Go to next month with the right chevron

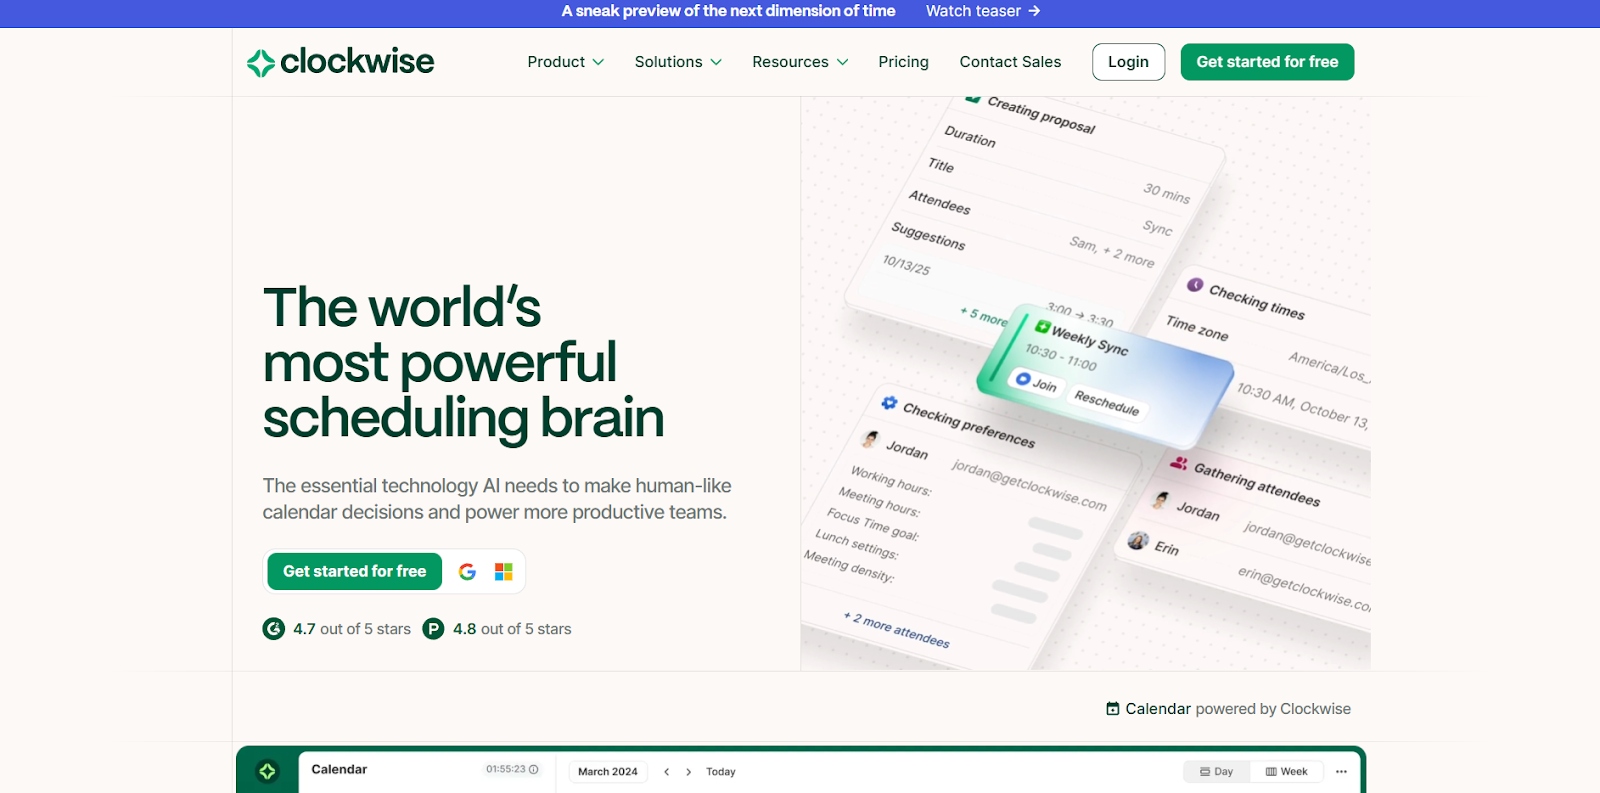pos(689,772)
